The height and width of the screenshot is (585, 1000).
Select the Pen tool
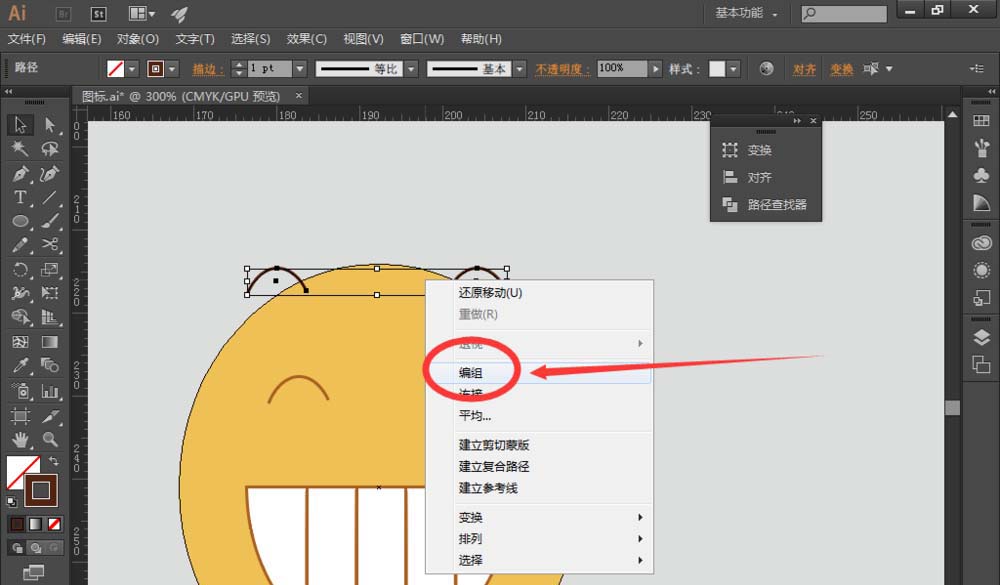[20, 174]
